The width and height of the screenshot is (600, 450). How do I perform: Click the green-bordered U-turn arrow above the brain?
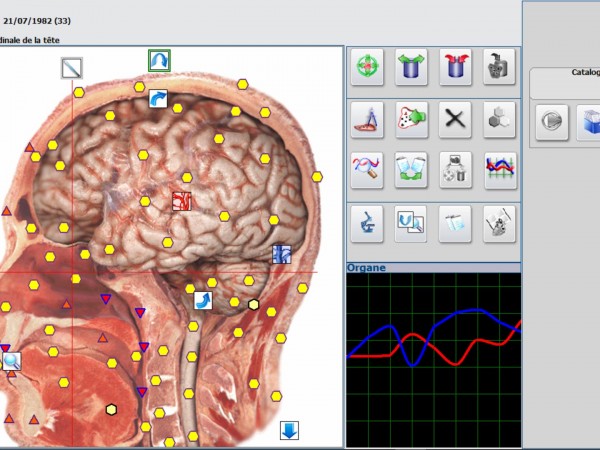(x=159, y=61)
